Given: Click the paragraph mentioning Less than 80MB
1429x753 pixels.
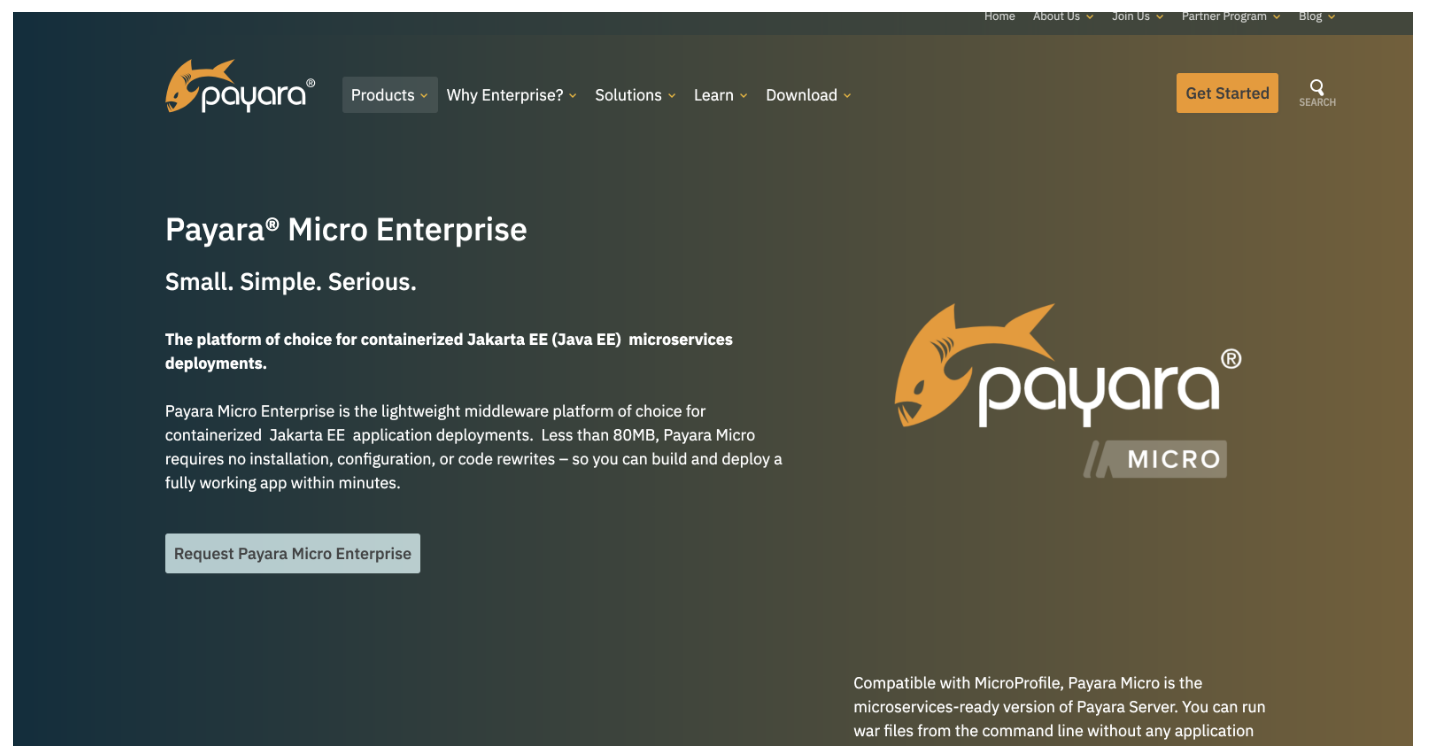Looking at the screenshot, I should click(473, 447).
